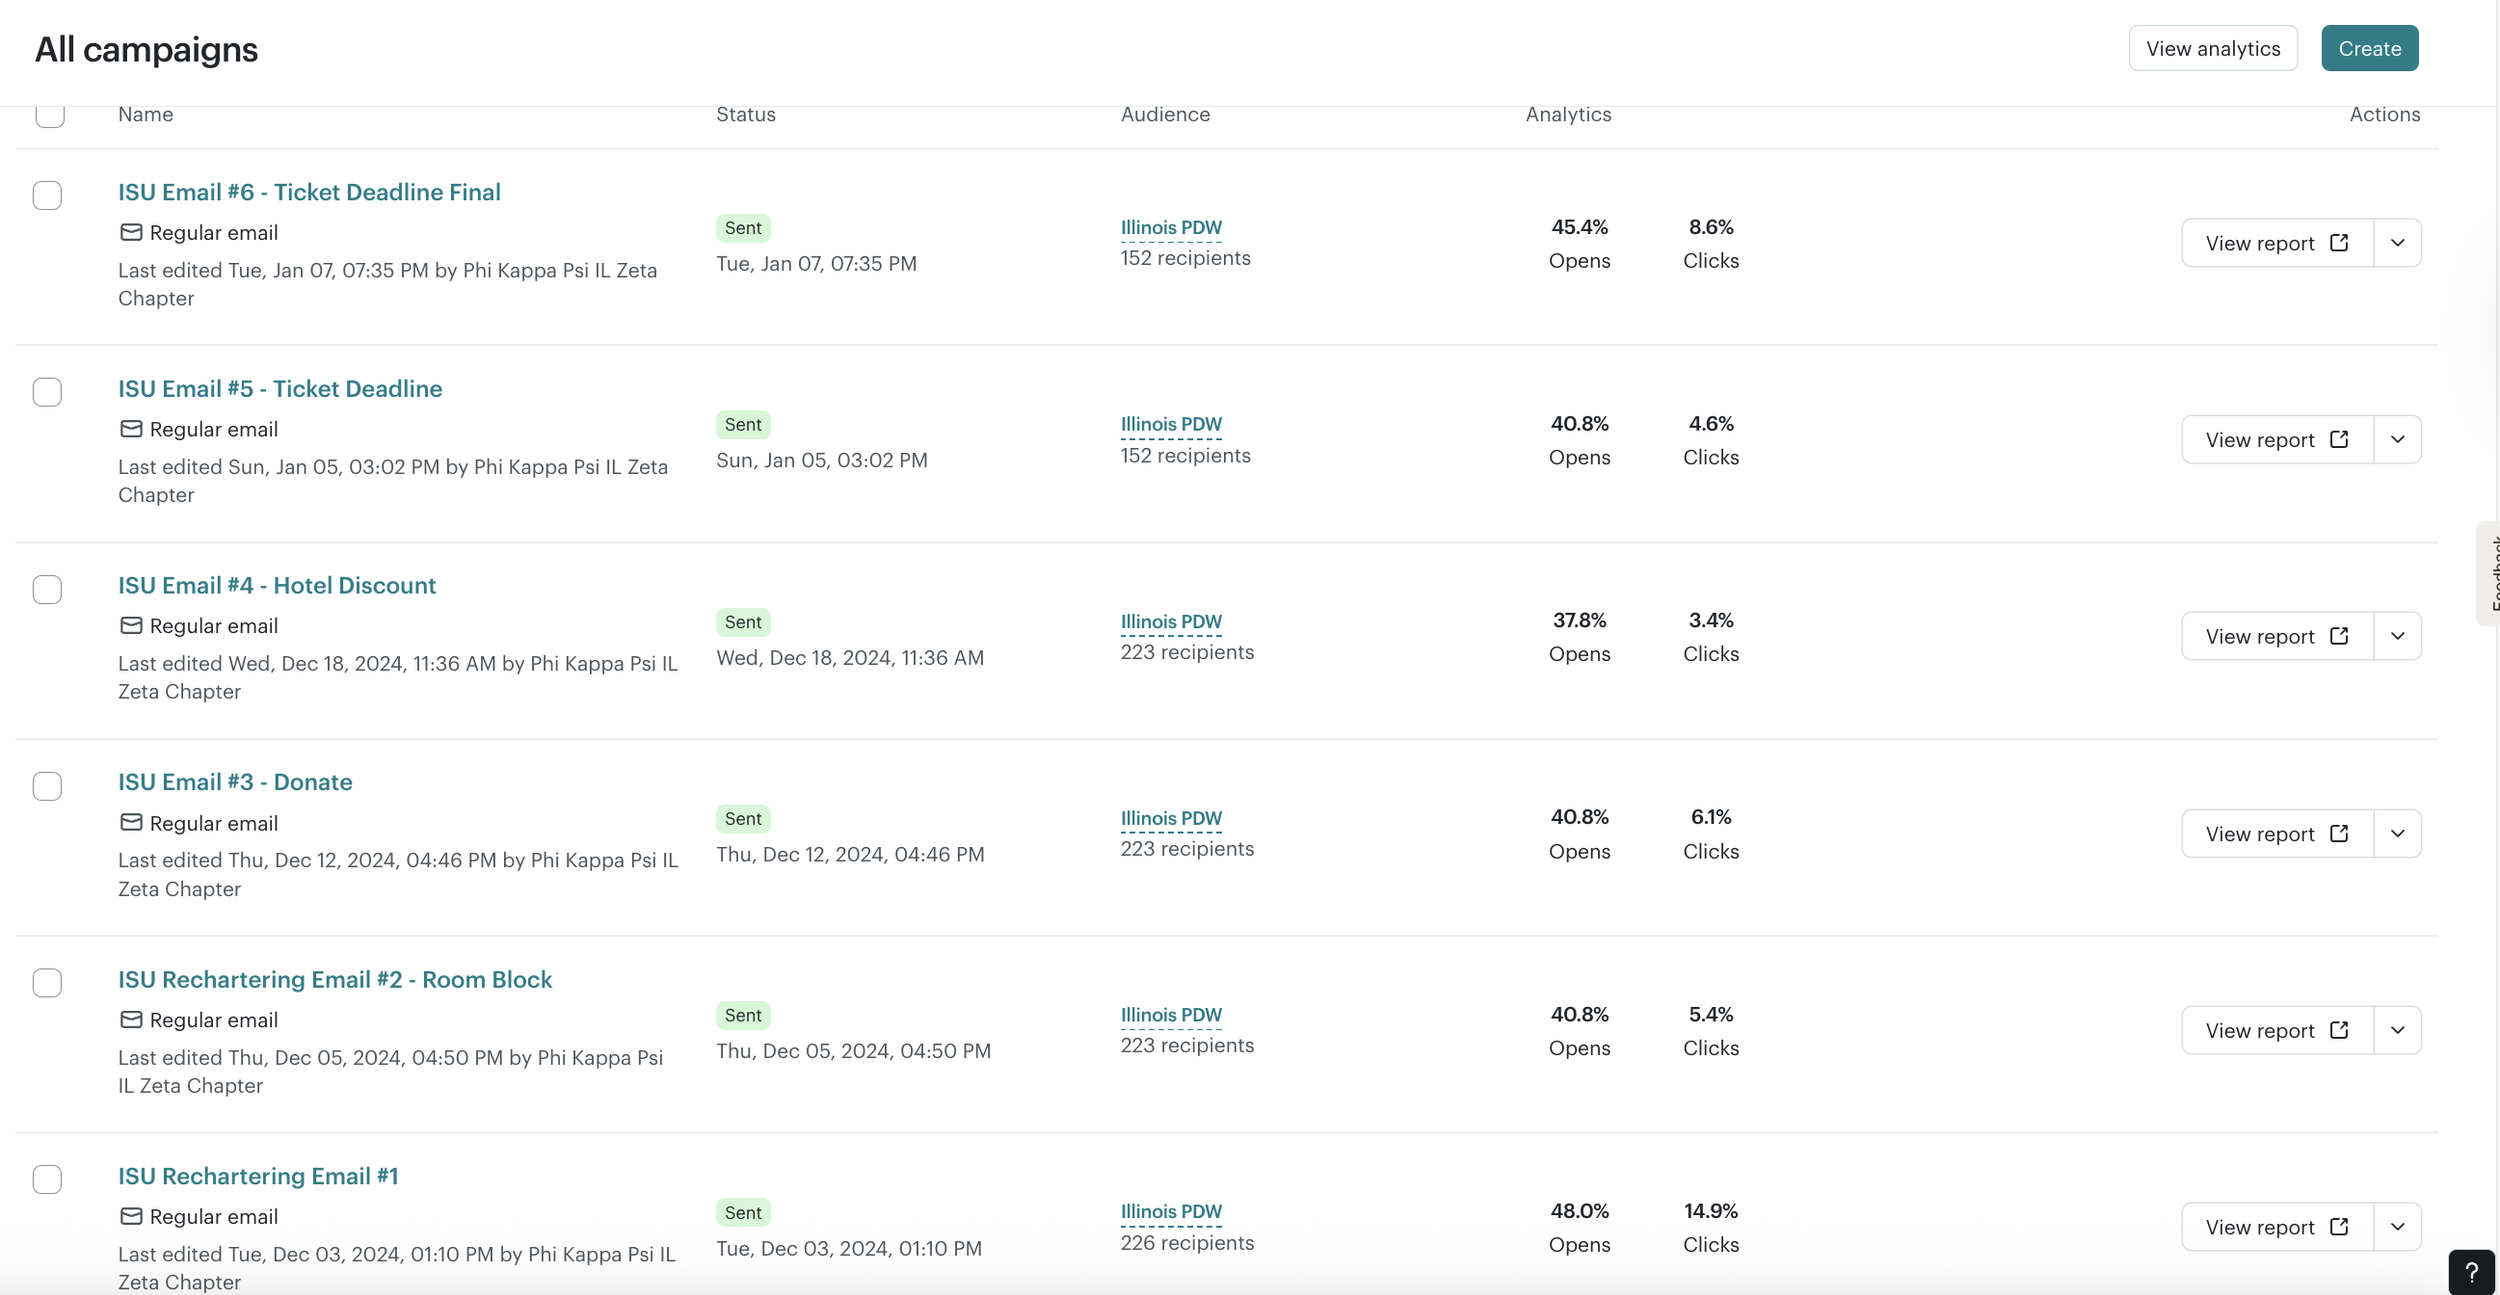Image resolution: width=2500 pixels, height=1295 pixels.
Task: Click the envelope icon beside ISU Email #4 Hotel Discount
Action: click(130, 625)
